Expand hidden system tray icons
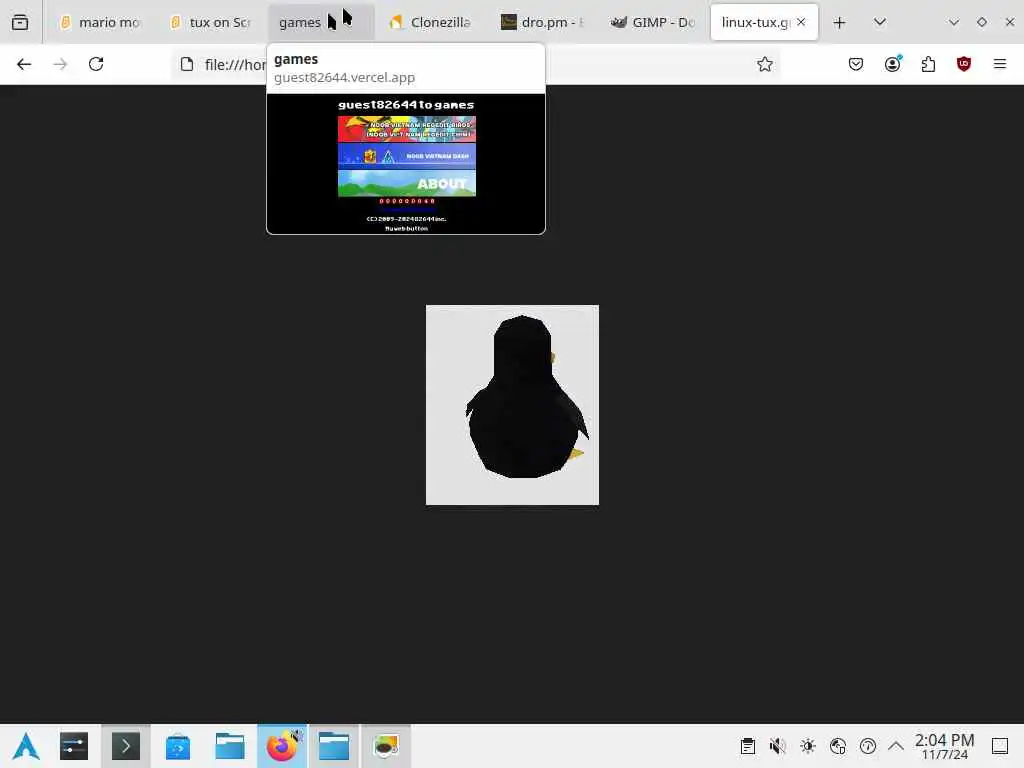Image resolution: width=1024 pixels, height=768 pixels. (896, 746)
